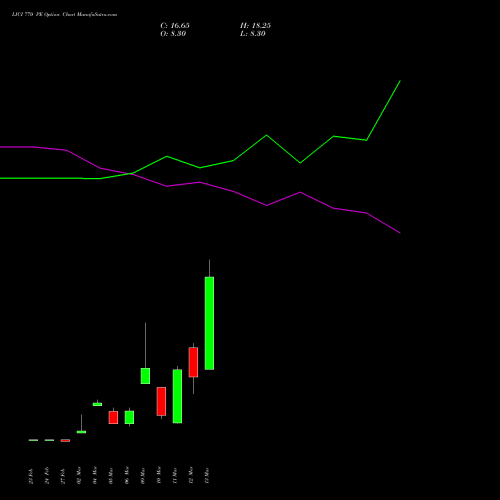500x500 pixels.
Task: Click the thin green candle above 02 Mar
Action: tap(81, 432)
